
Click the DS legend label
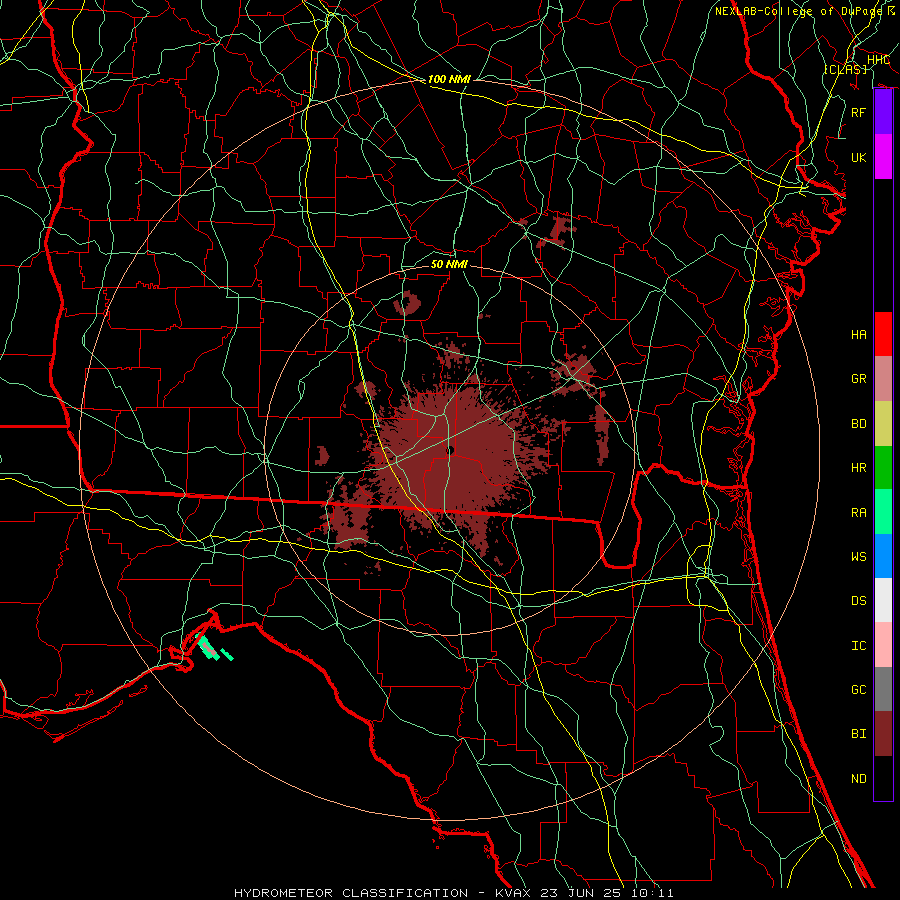coord(859,601)
